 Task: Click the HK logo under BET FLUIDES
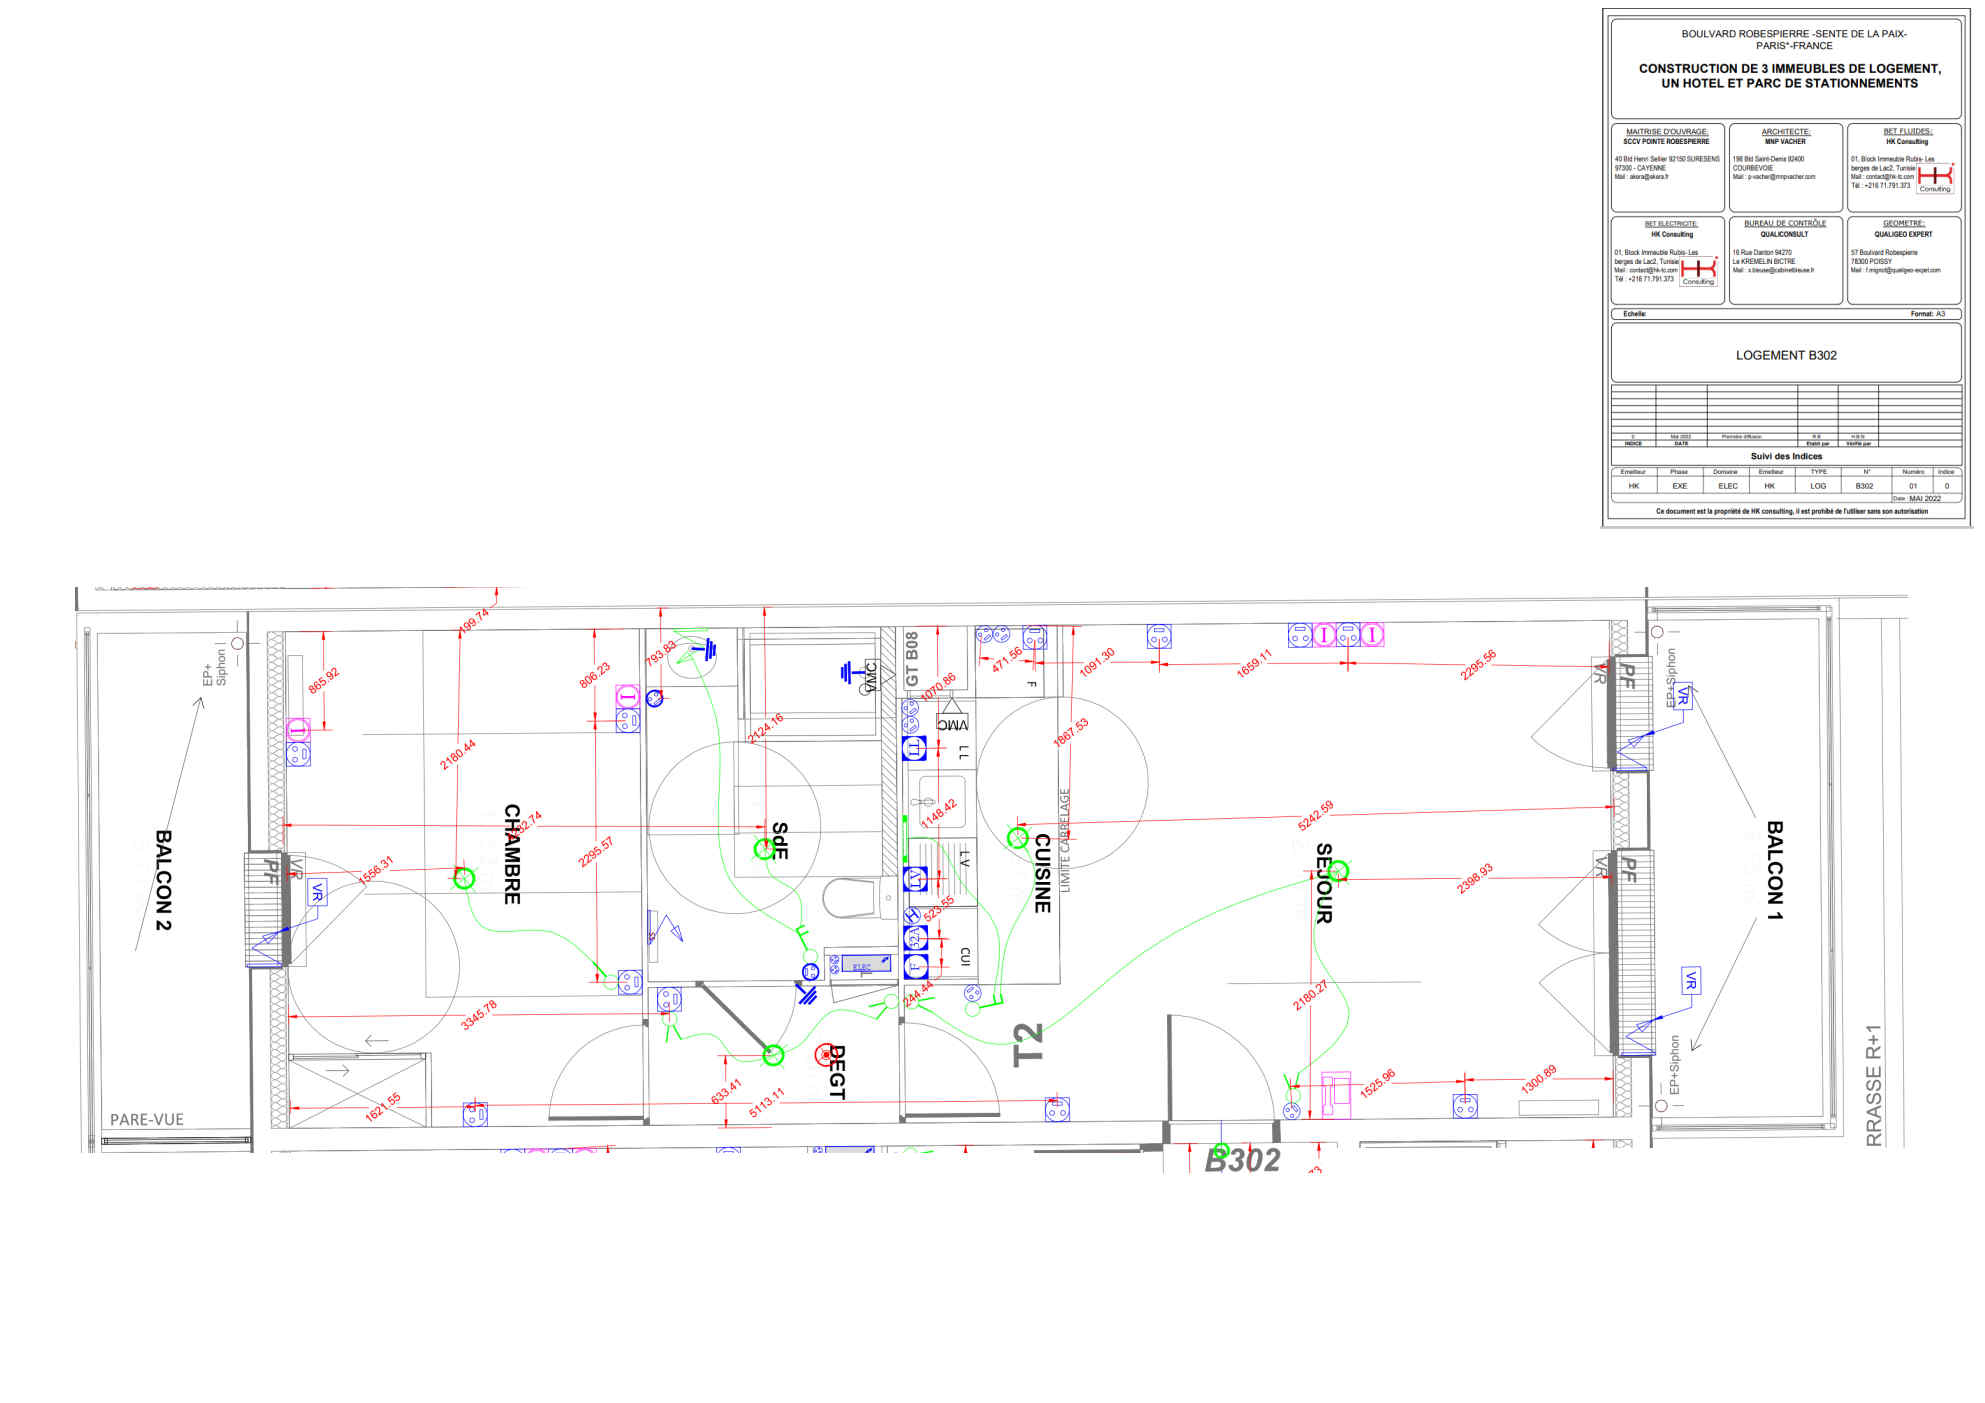[1934, 176]
